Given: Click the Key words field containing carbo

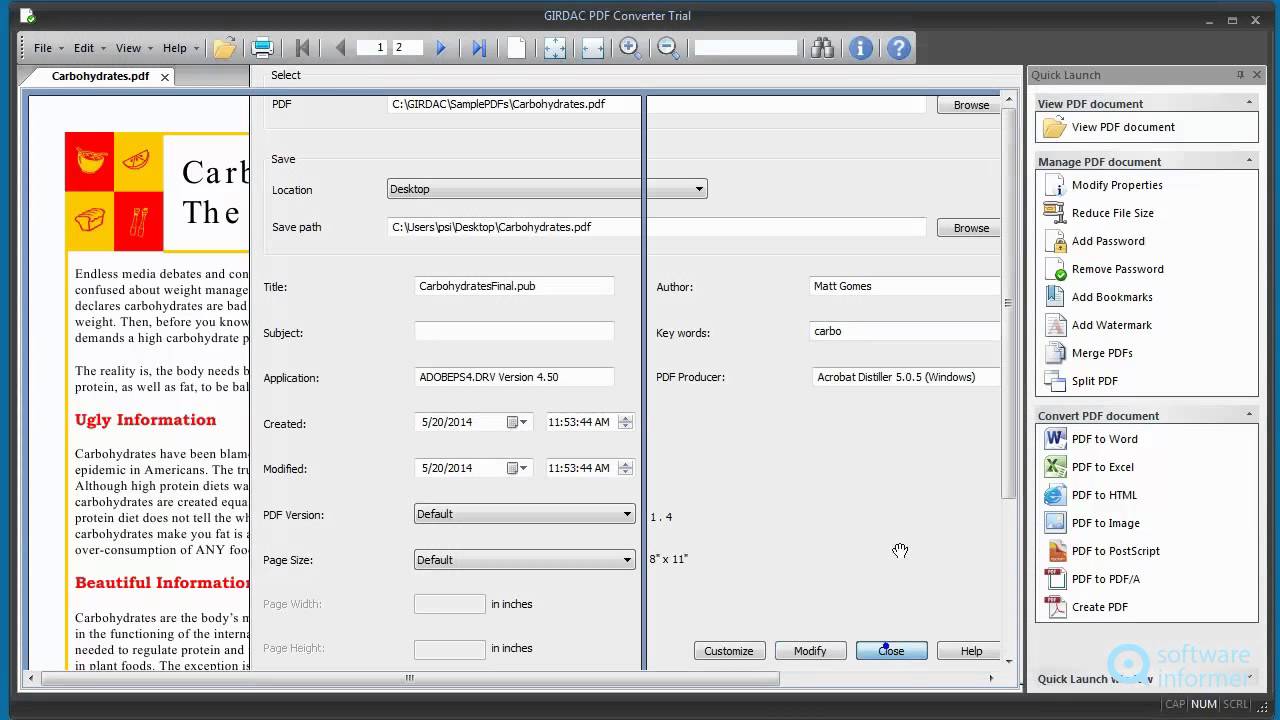Looking at the screenshot, I should coord(905,331).
